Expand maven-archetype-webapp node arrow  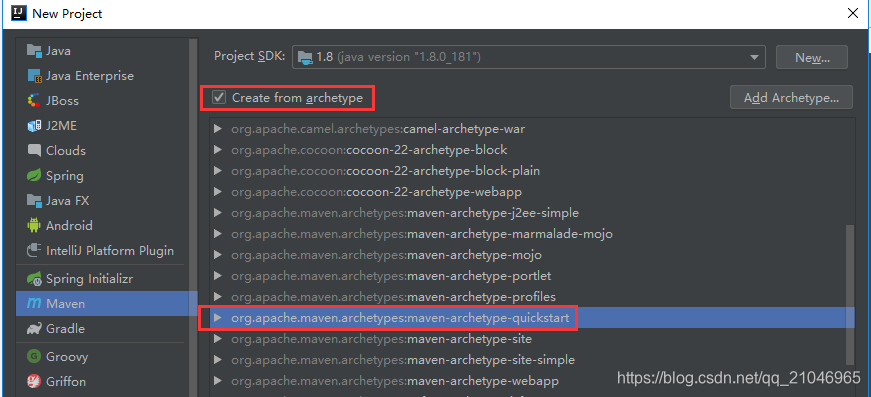click(x=218, y=381)
